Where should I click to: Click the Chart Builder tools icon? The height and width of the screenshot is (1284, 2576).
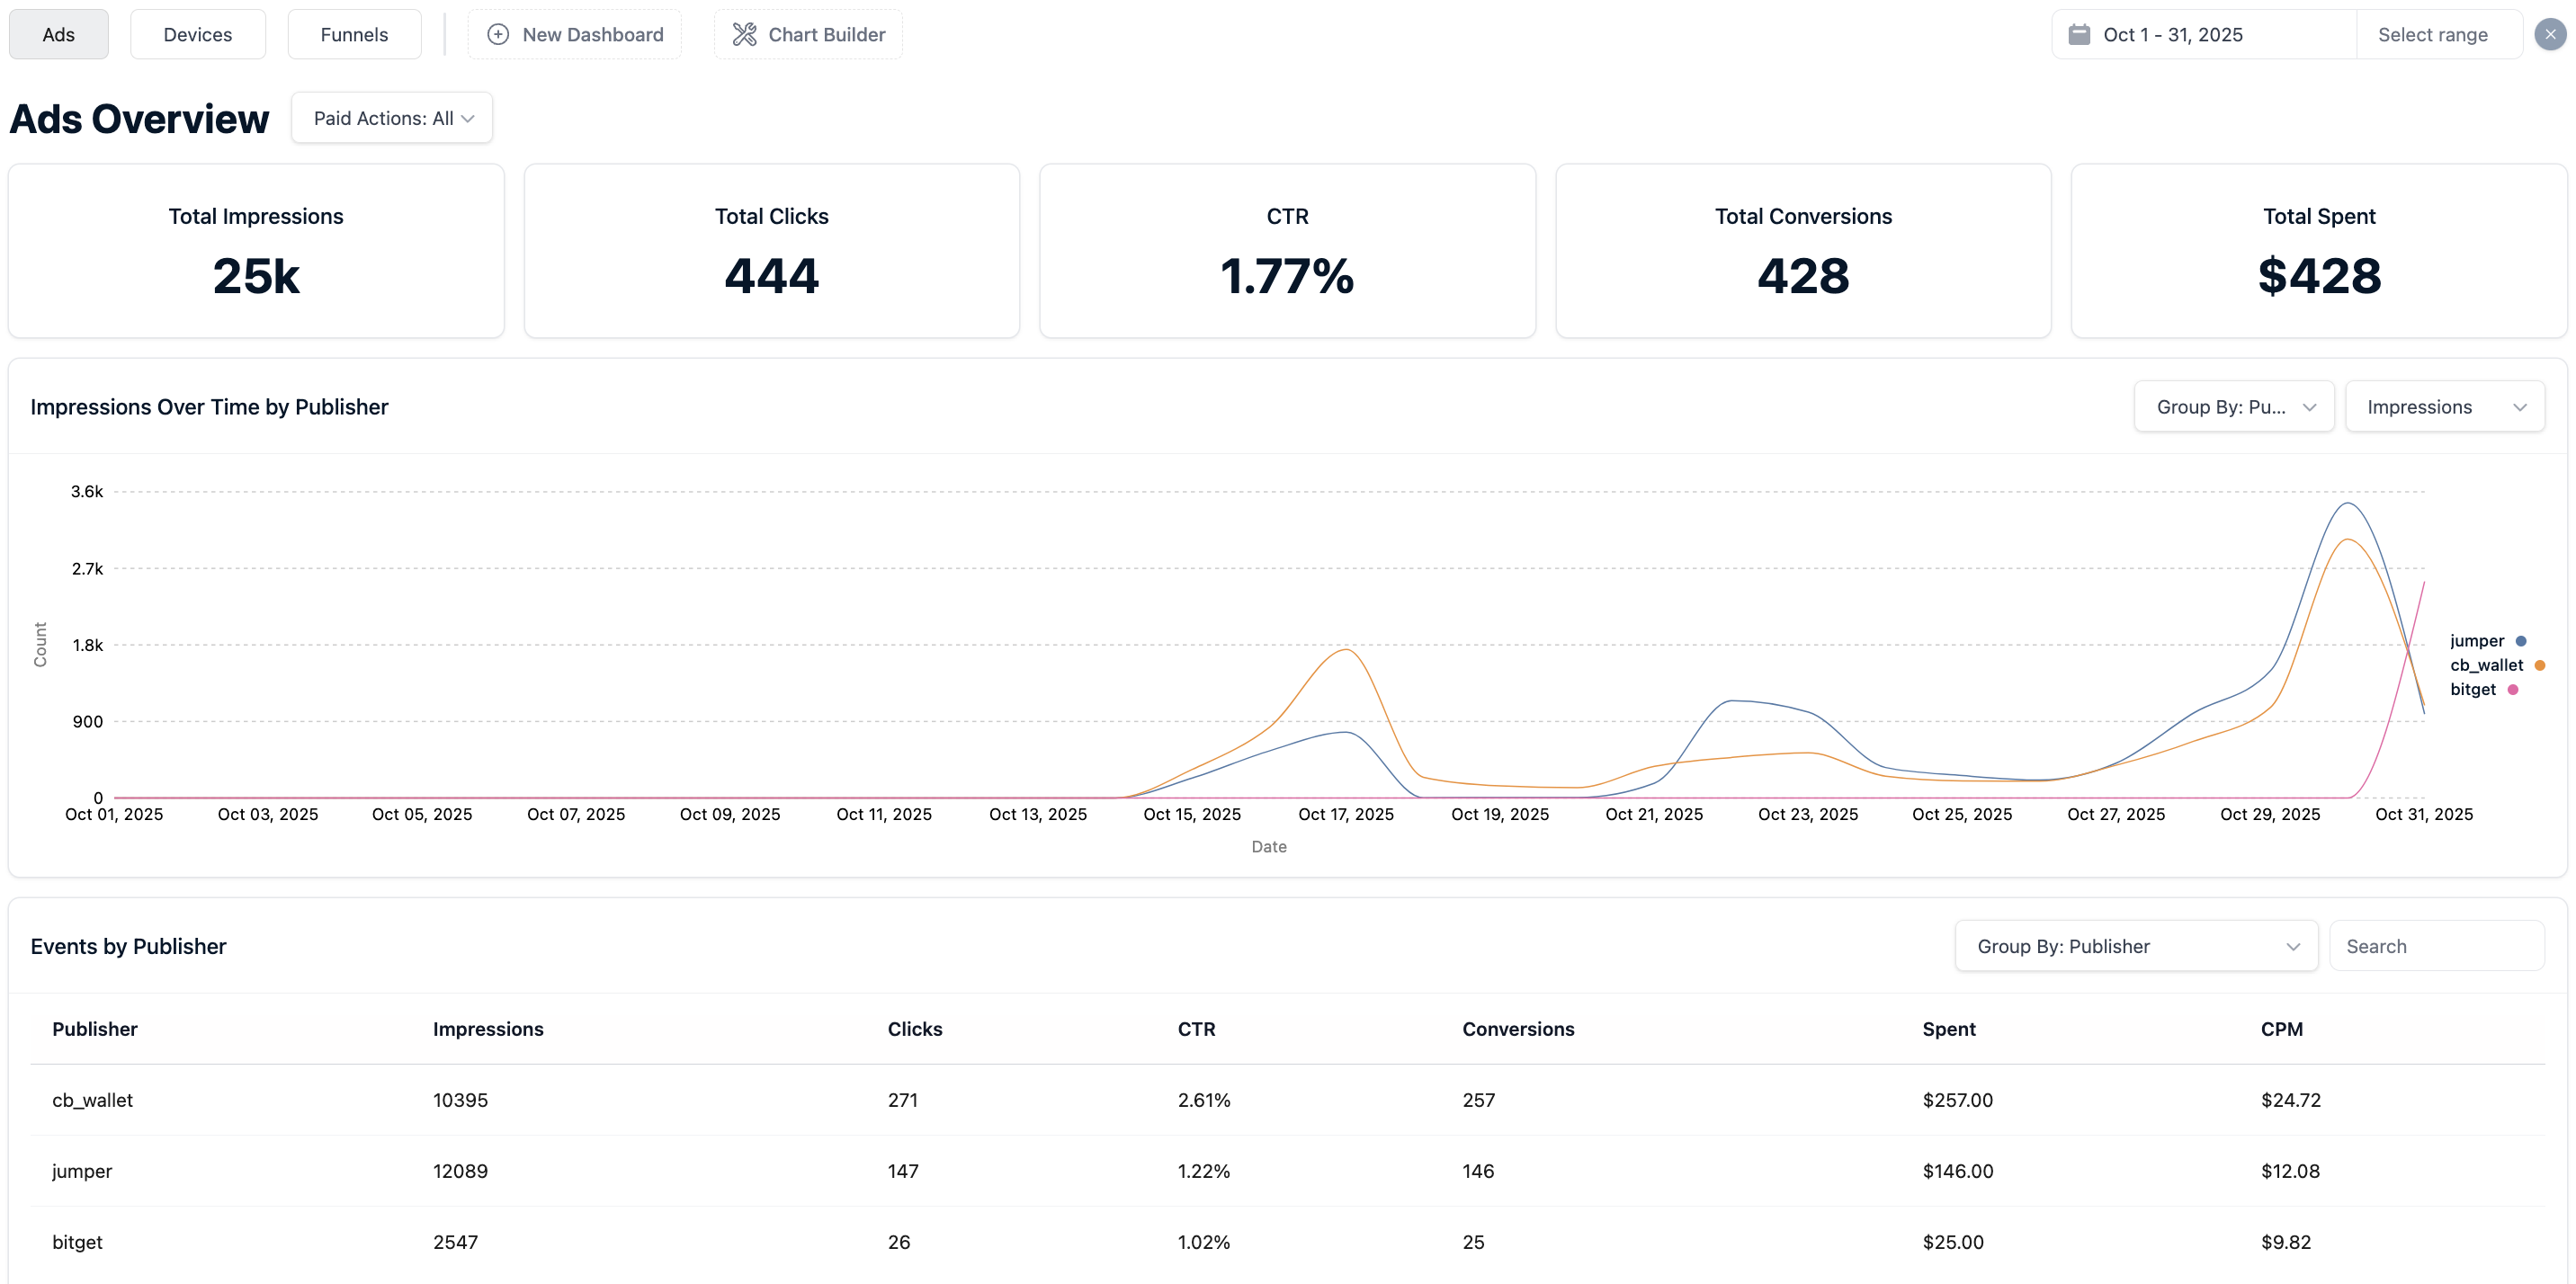pos(744,35)
